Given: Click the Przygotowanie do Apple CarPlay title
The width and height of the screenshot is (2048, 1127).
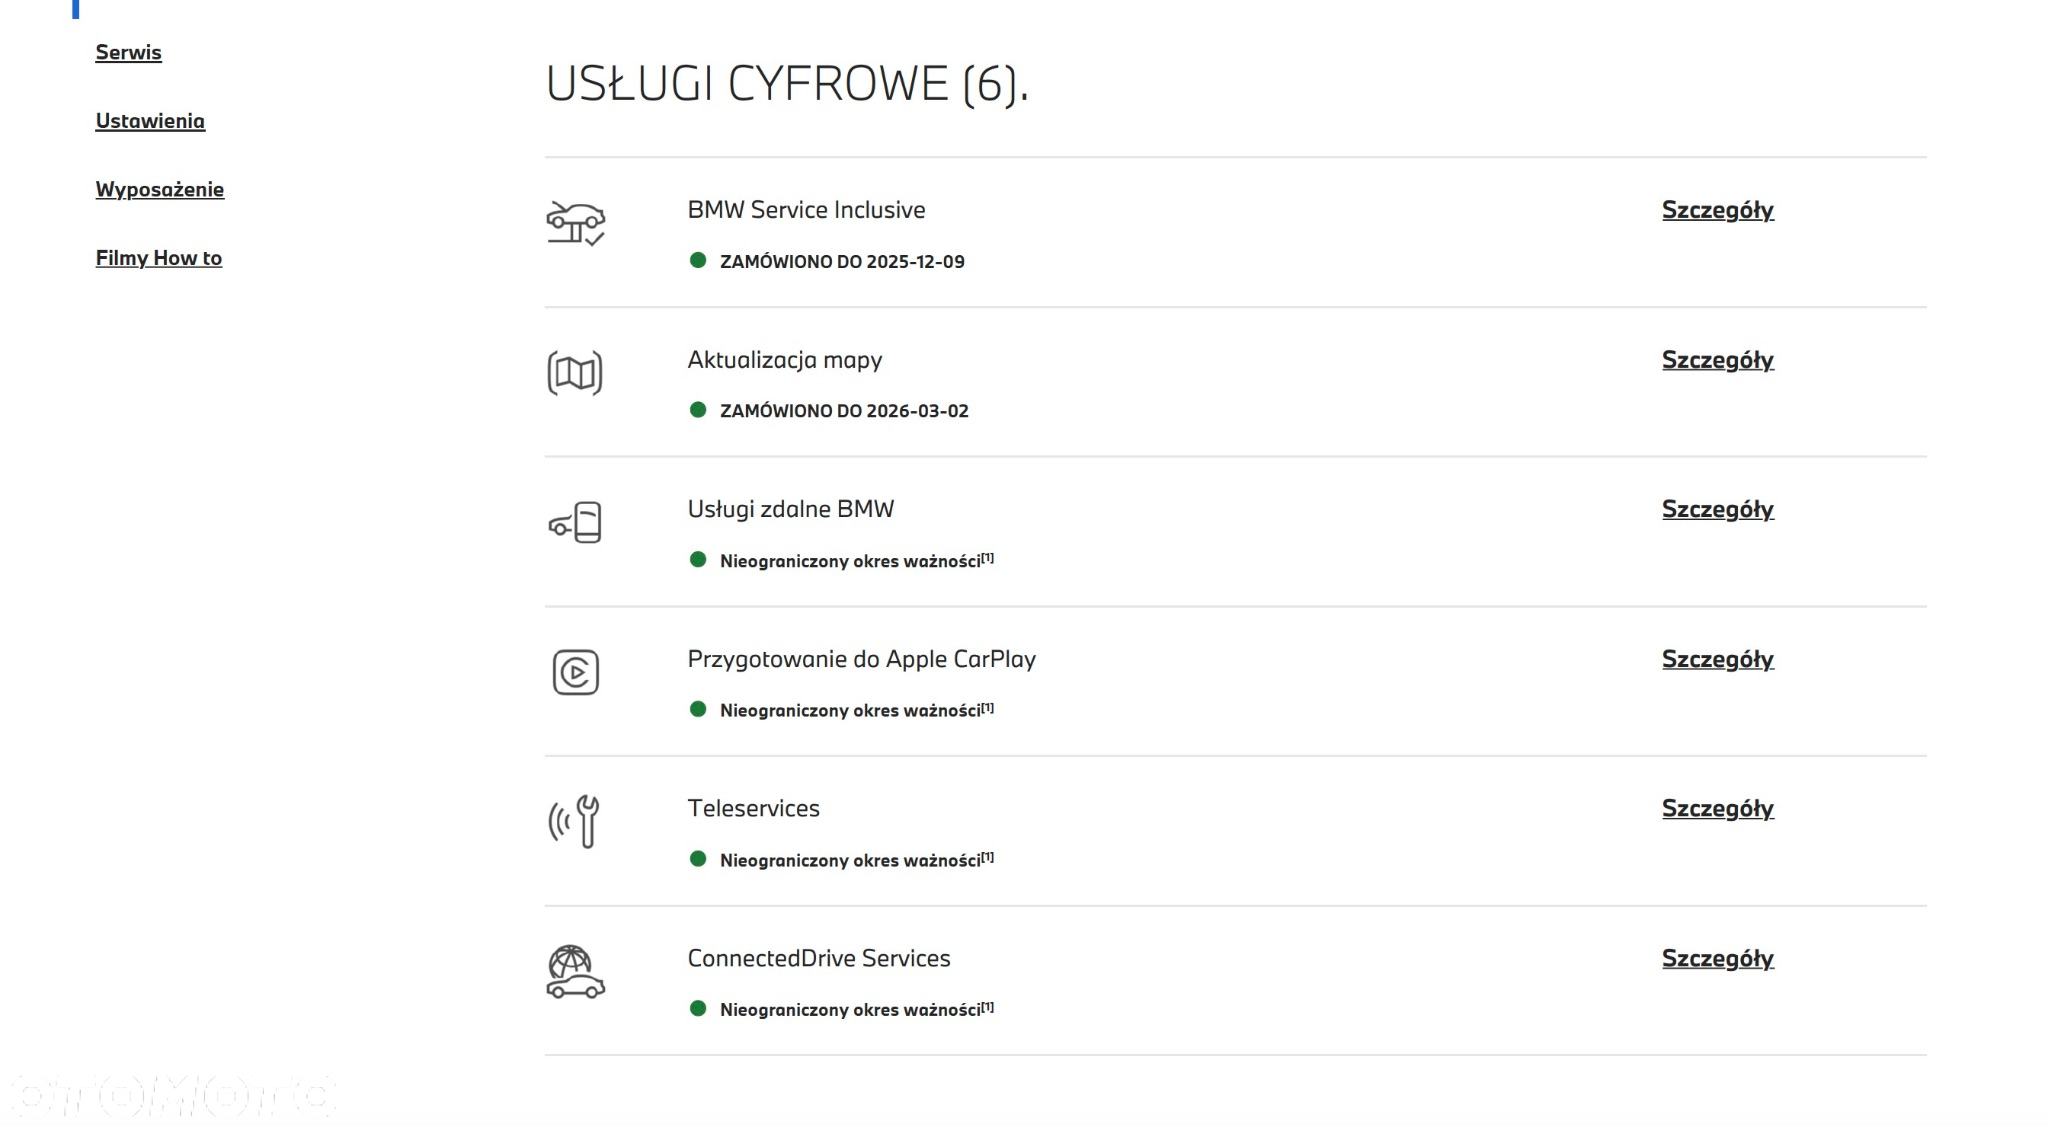Looking at the screenshot, I should (x=862, y=659).
